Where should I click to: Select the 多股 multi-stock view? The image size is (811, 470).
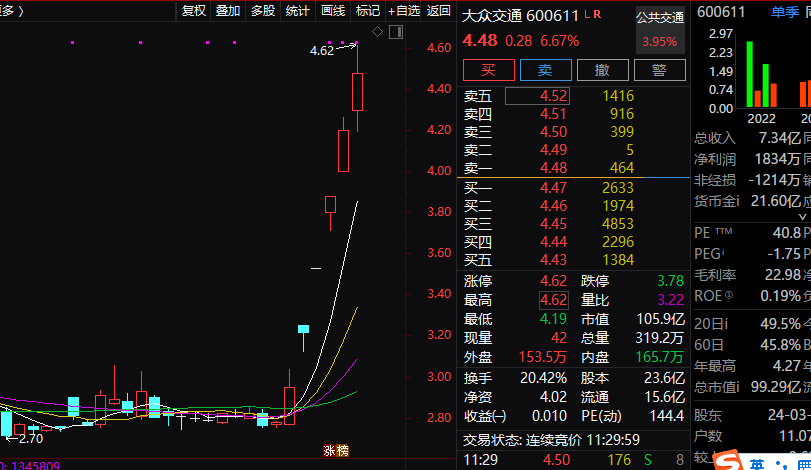click(x=263, y=11)
